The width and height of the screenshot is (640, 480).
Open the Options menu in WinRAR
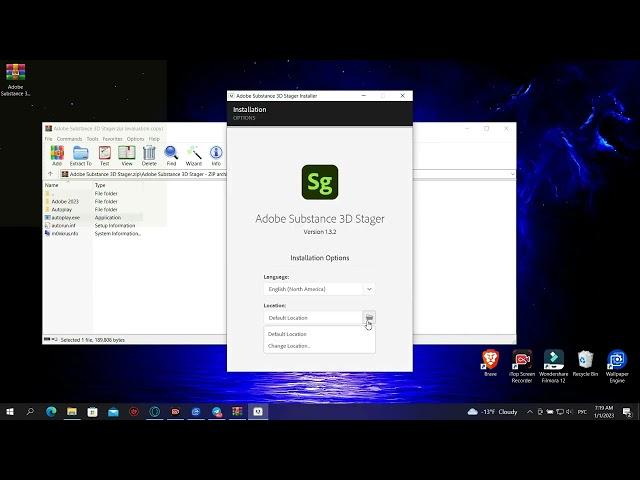pyautogui.click(x=136, y=139)
